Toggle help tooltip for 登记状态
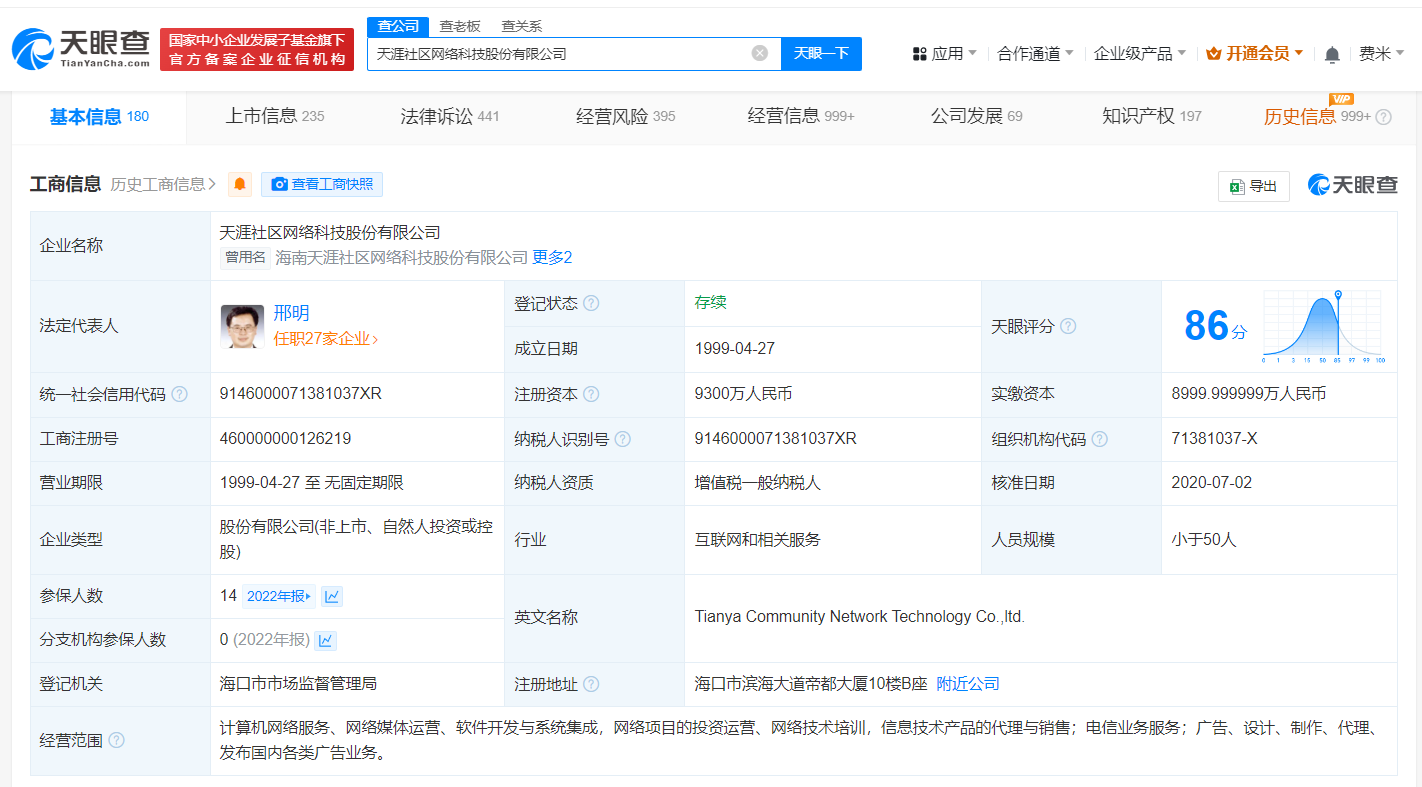1422x787 pixels. point(593,302)
